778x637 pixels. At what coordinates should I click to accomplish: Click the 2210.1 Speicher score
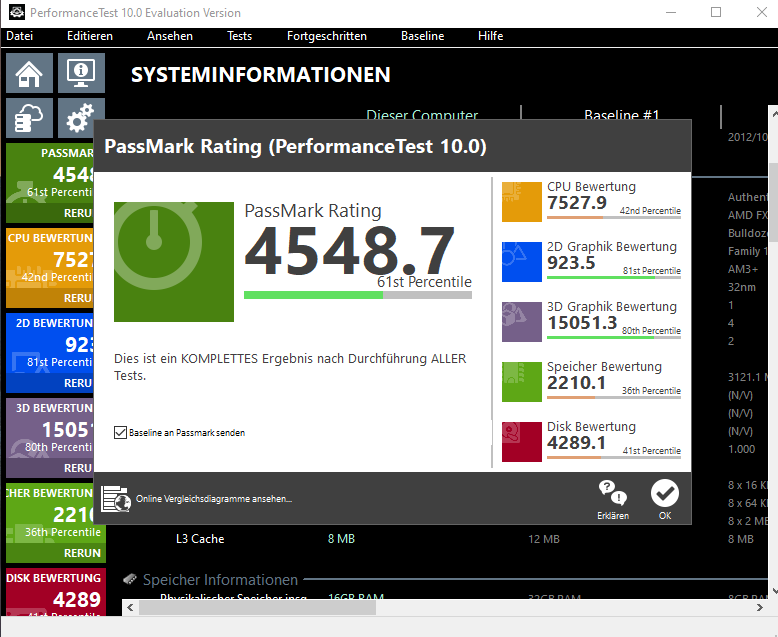click(576, 383)
